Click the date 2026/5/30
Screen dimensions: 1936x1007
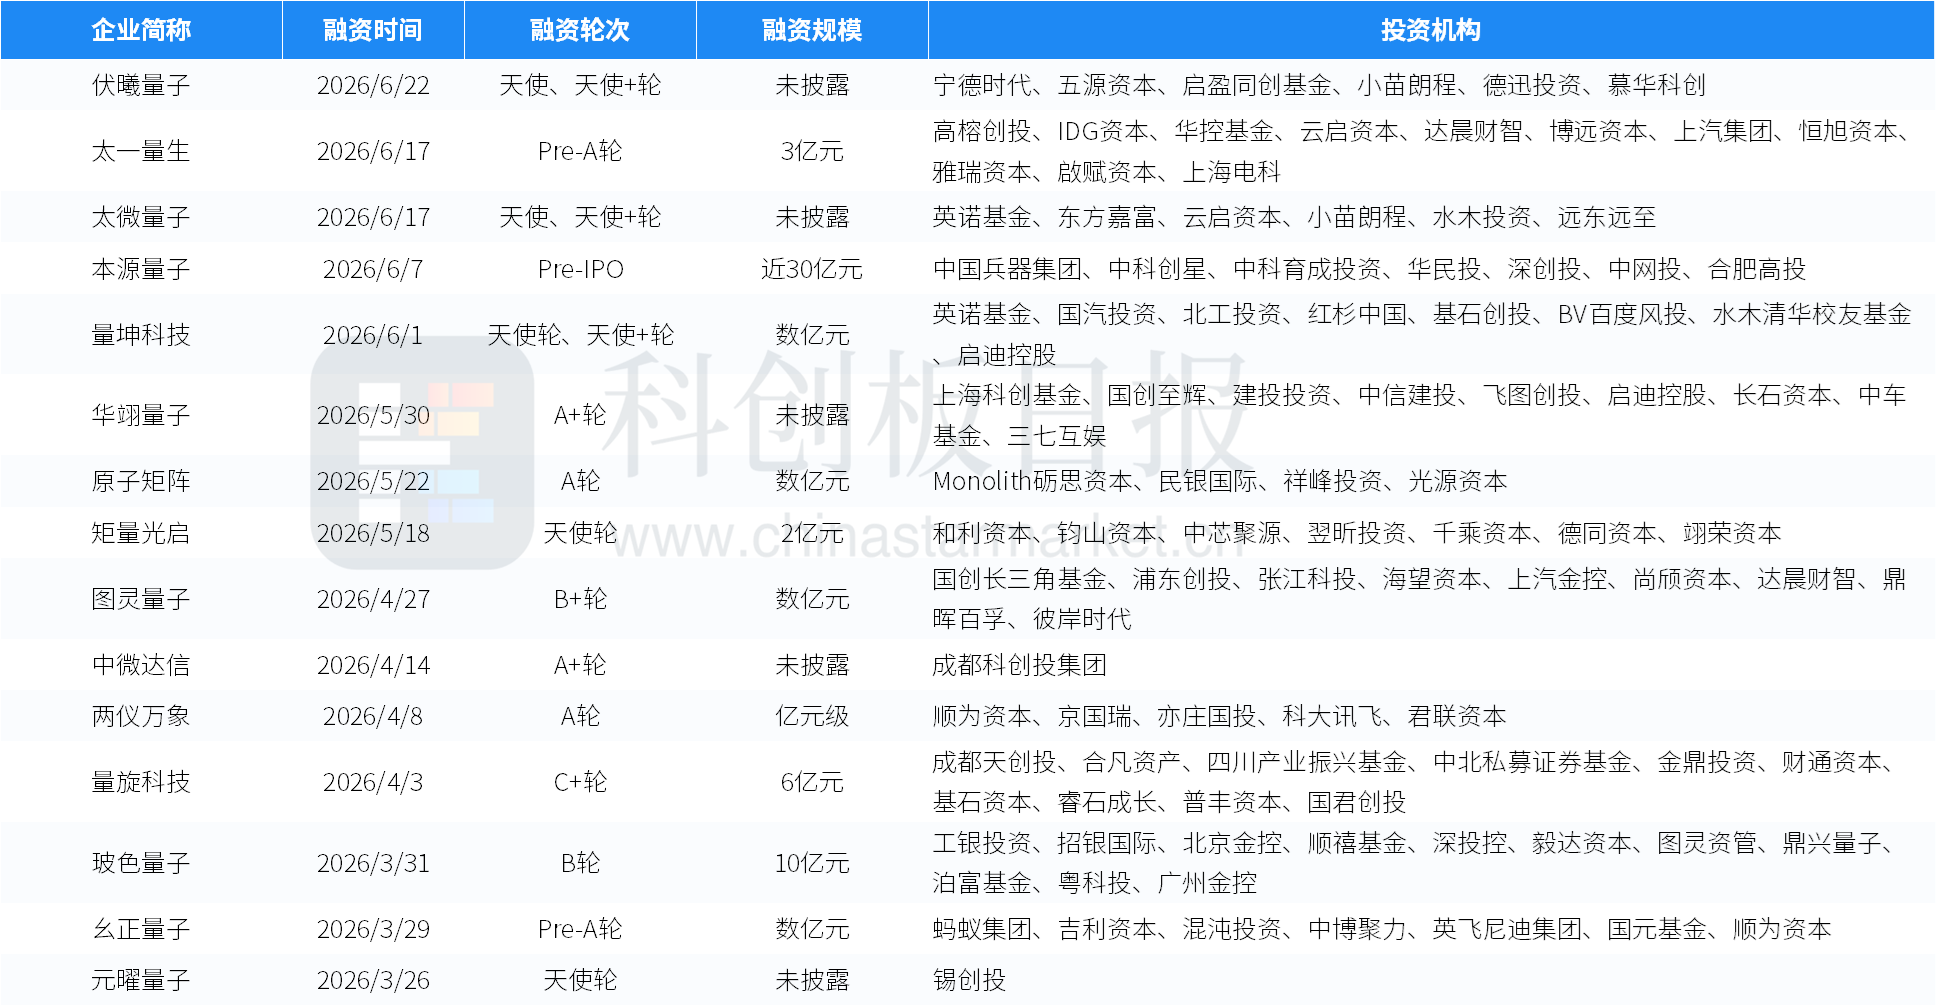tap(373, 415)
